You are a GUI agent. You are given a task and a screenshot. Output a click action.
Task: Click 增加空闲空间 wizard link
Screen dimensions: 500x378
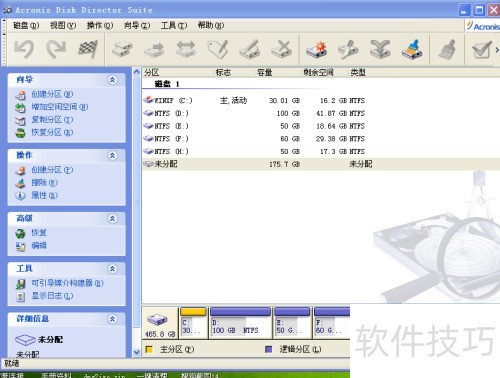[59, 107]
